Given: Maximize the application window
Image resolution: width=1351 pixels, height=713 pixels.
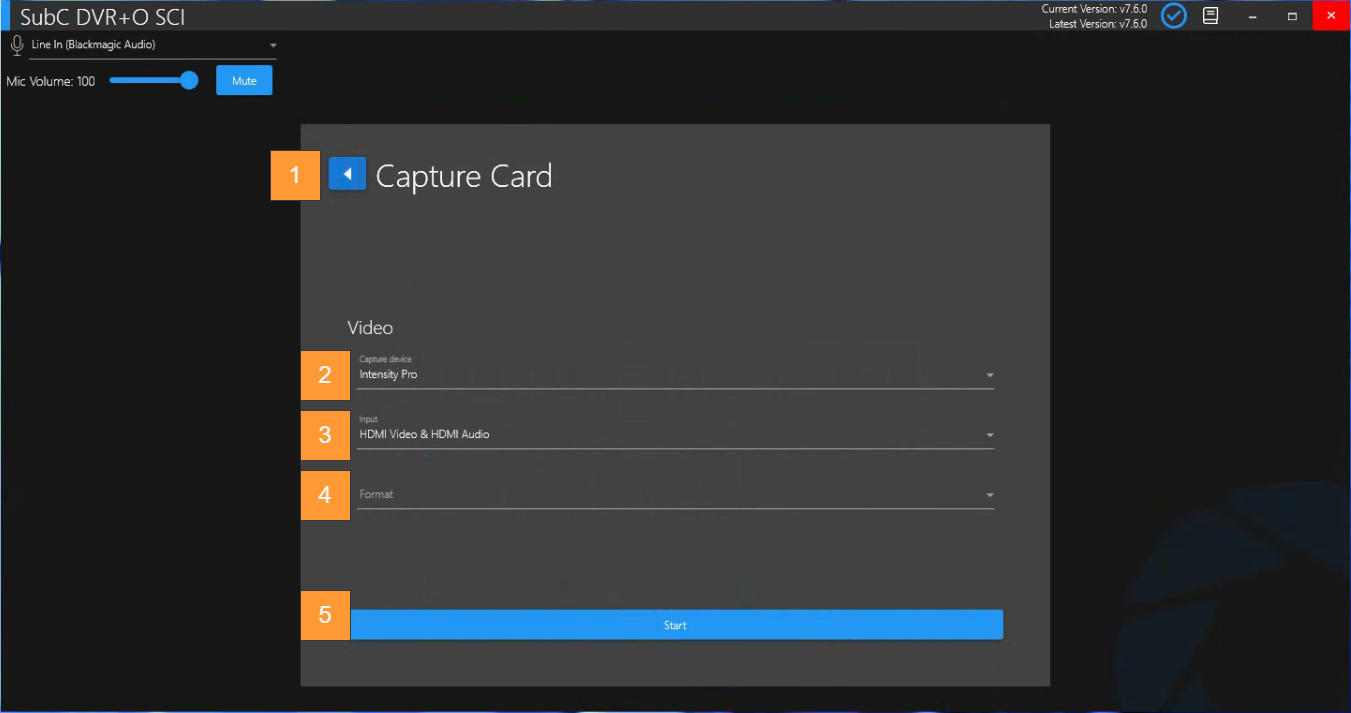Looking at the screenshot, I should (1292, 16).
